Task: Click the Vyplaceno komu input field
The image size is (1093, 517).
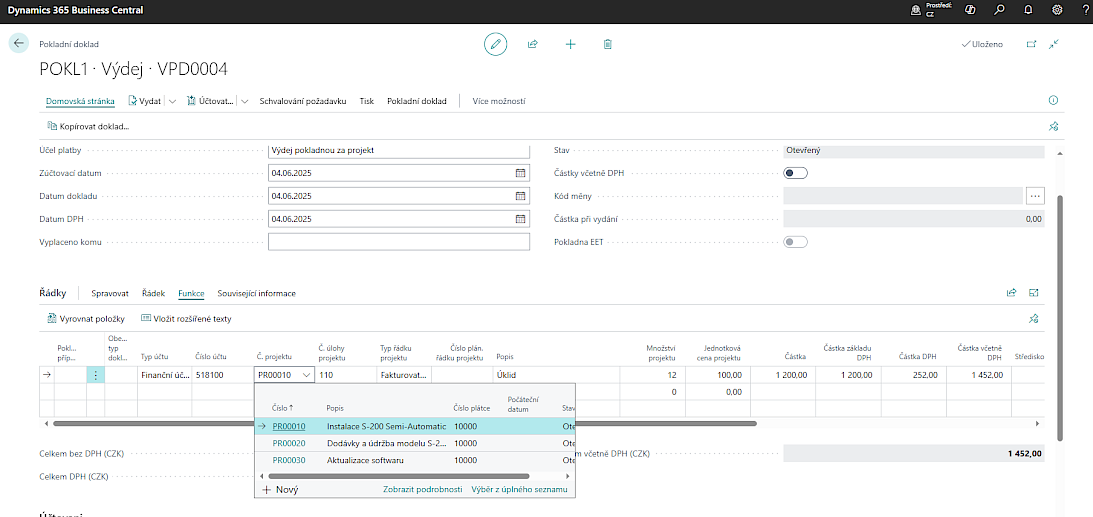Action: 398,242
